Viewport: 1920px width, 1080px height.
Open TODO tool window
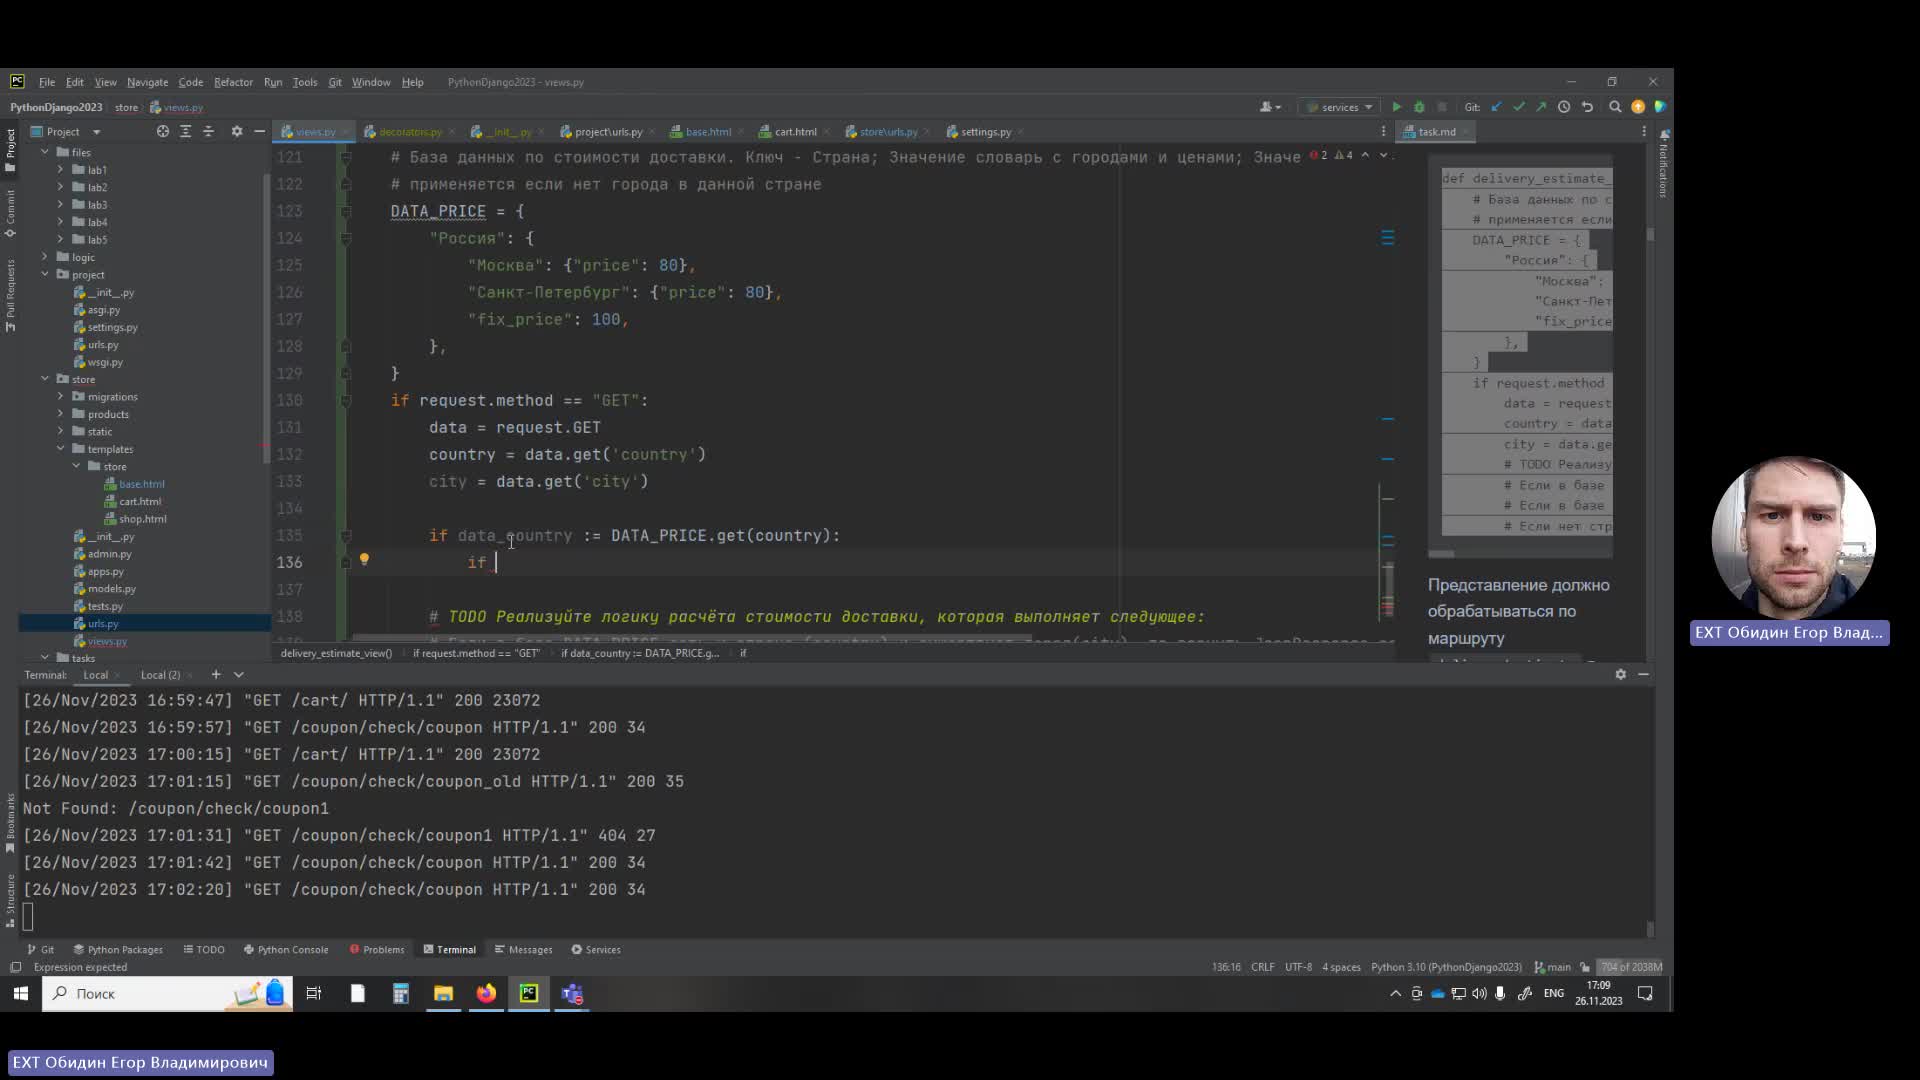204,950
